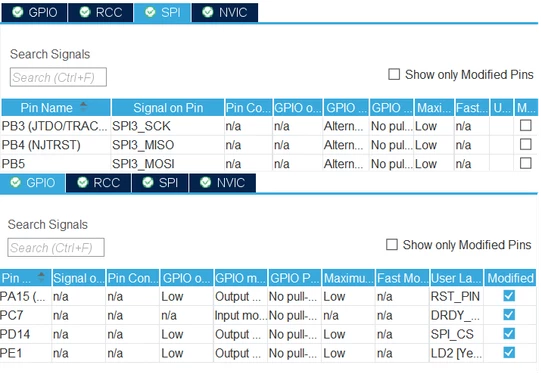
Task: Switch to the RCC tab in lower panel
Action: pos(99,182)
